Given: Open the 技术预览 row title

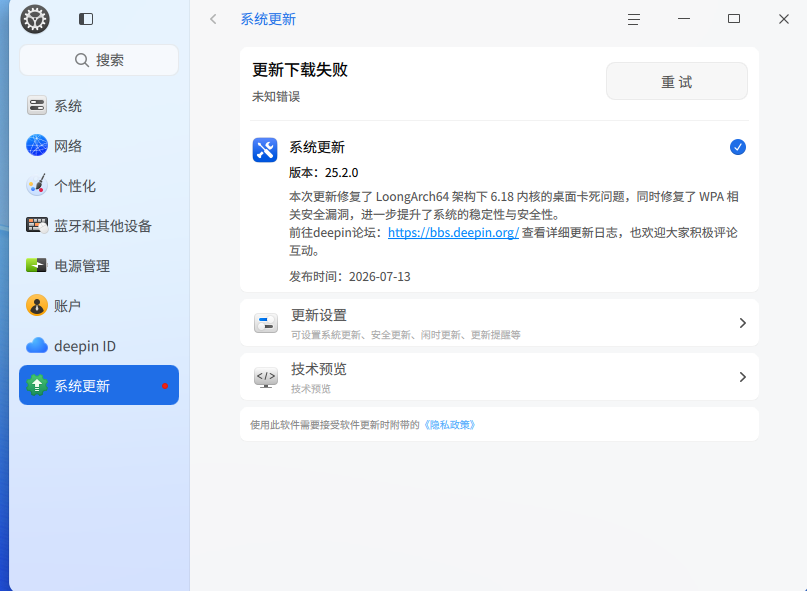Looking at the screenshot, I should [x=319, y=369].
